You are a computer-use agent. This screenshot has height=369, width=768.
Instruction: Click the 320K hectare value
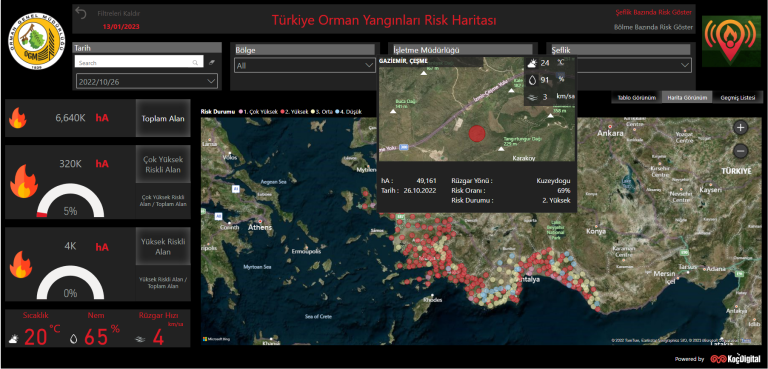coord(71,164)
